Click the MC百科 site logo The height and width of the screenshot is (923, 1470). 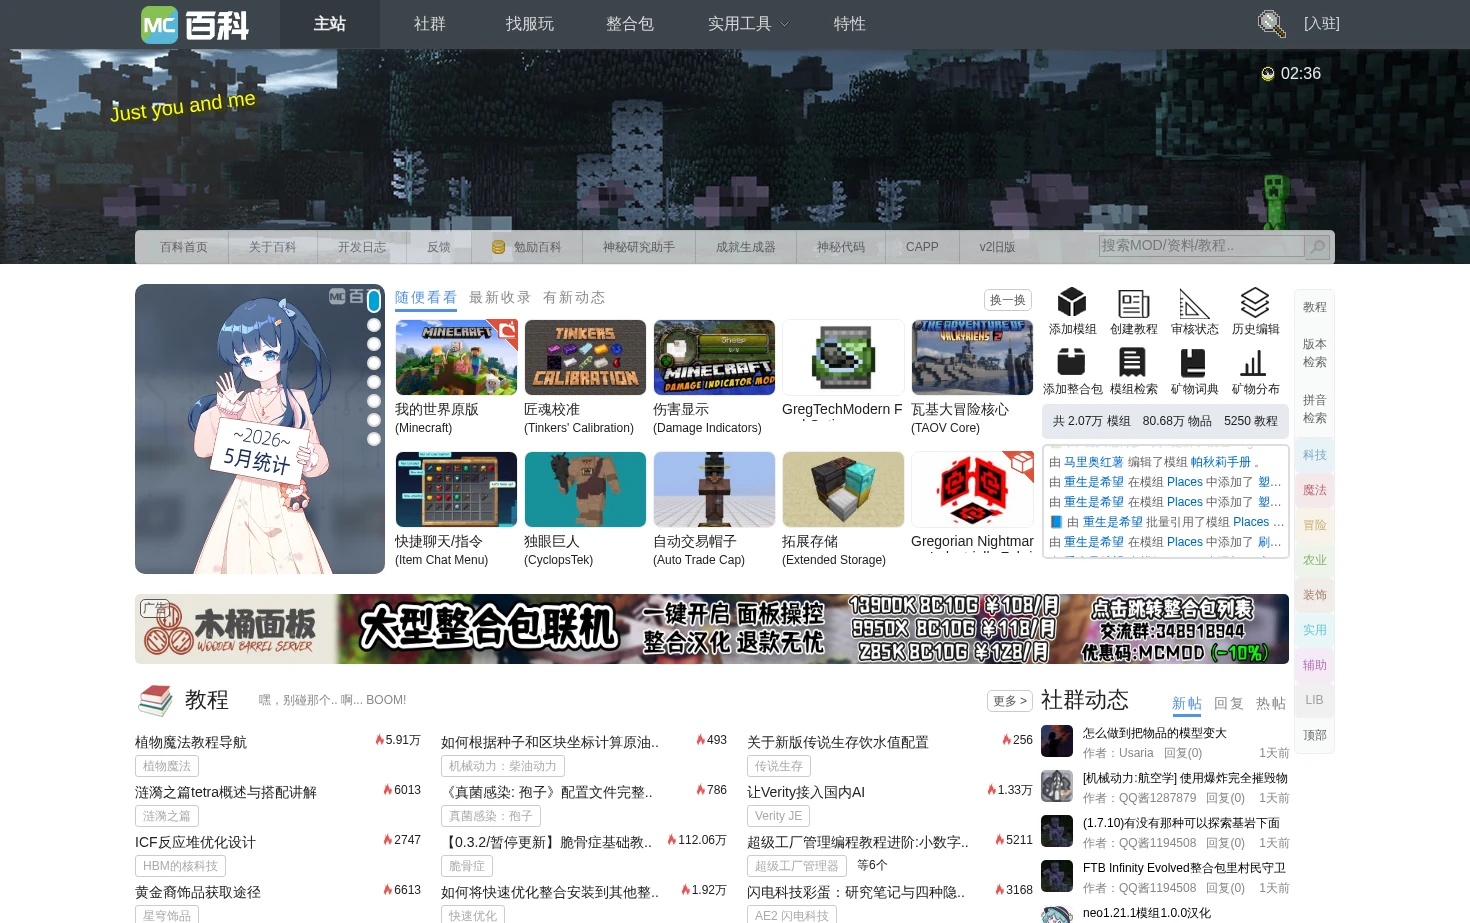195,24
